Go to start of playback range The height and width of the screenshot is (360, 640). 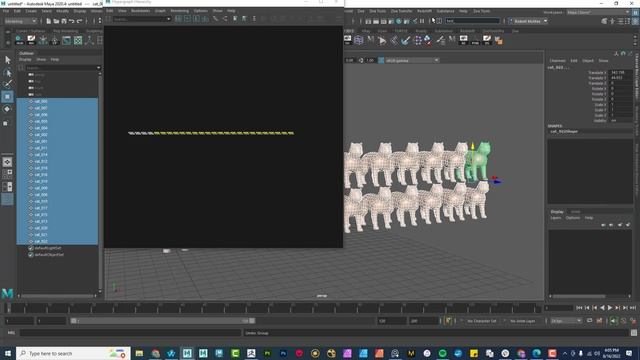click(x=579, y=308)
